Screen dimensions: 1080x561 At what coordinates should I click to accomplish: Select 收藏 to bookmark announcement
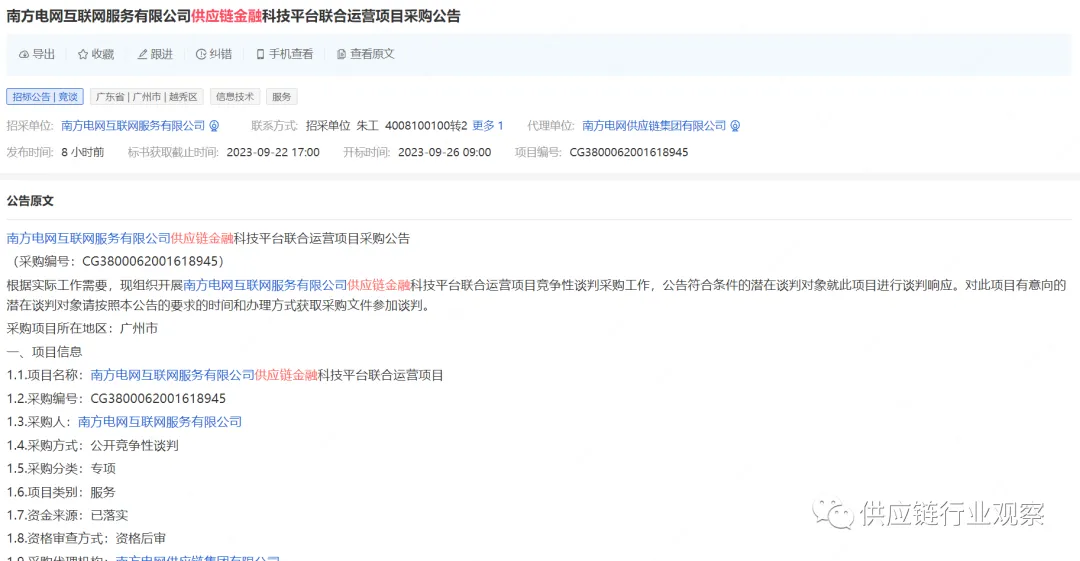tap(96, 54)
